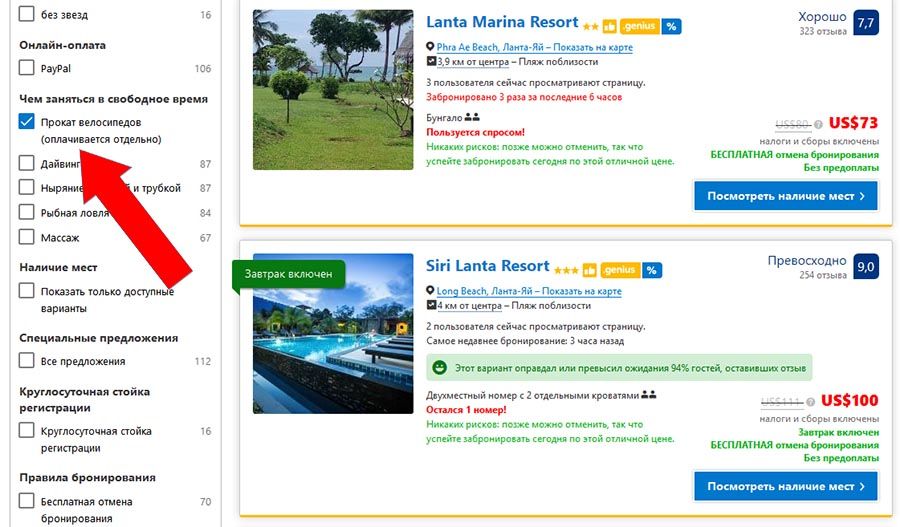Click the thumbs-up icon next to Siri Lanta Resort
This screenshot has height=527, width=900.
coord(589,270)
